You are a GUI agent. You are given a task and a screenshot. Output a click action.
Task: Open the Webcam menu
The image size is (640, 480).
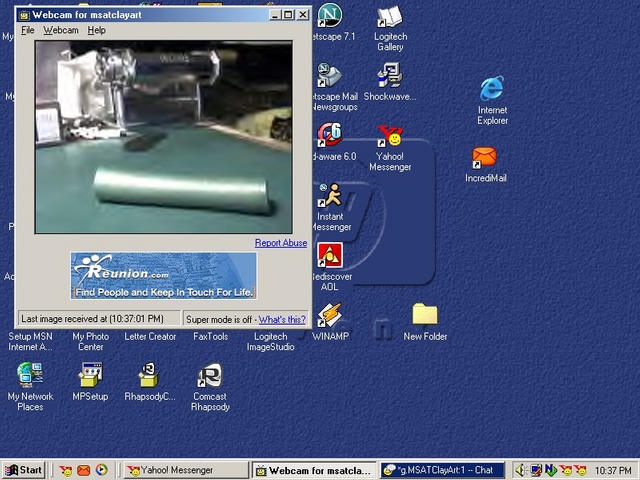tap(61, 30)
